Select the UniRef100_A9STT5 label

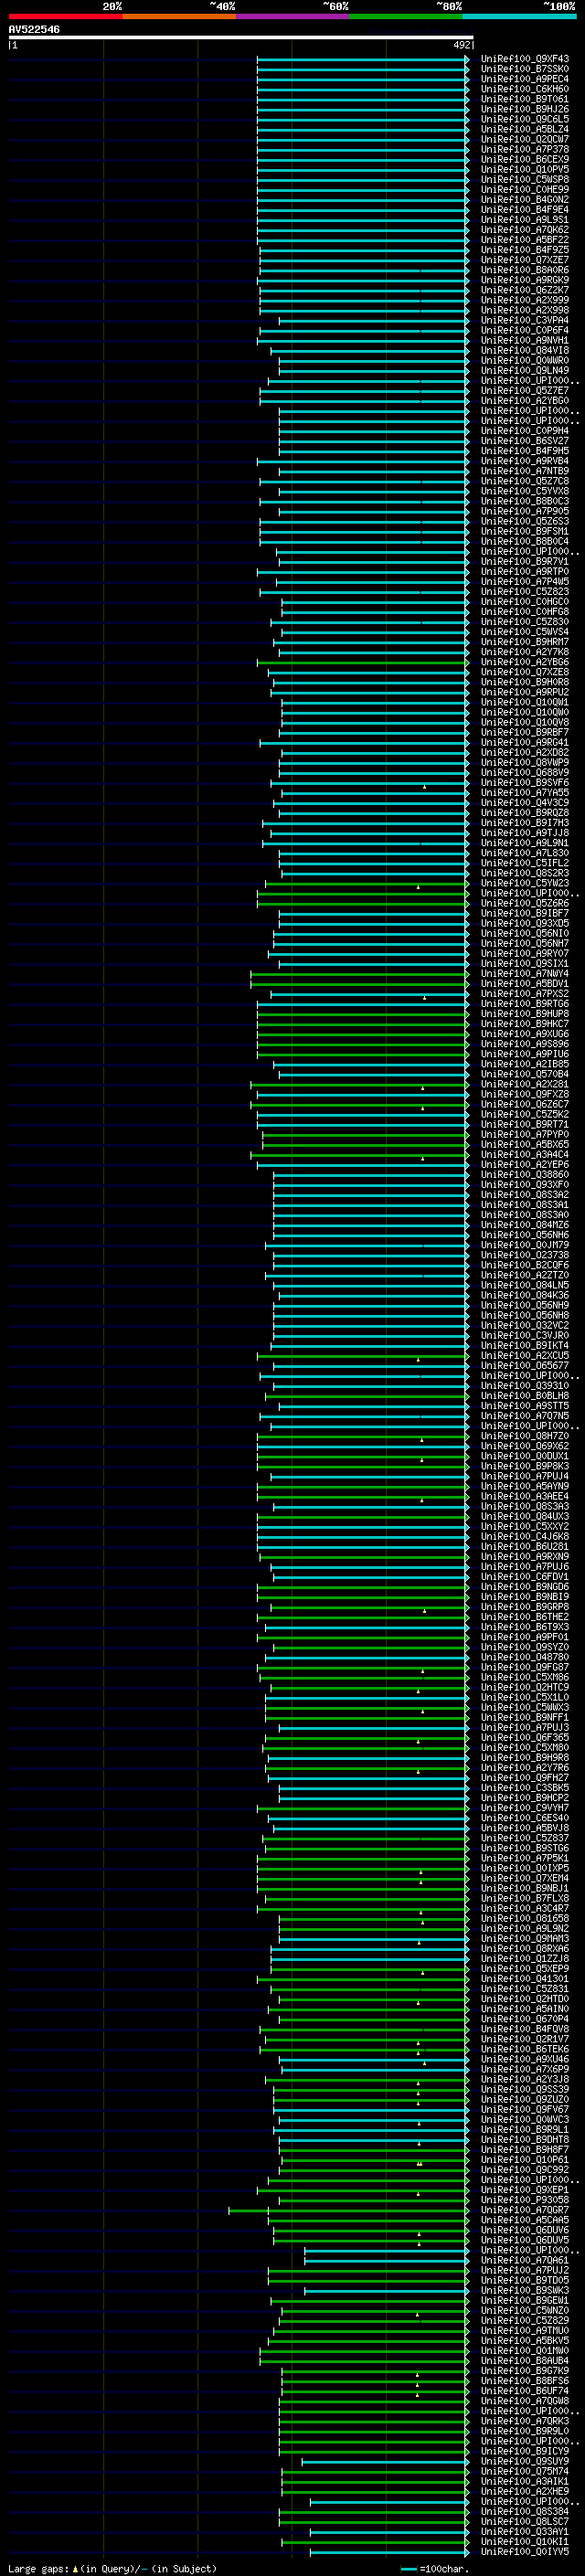[x=525, y=1406]
